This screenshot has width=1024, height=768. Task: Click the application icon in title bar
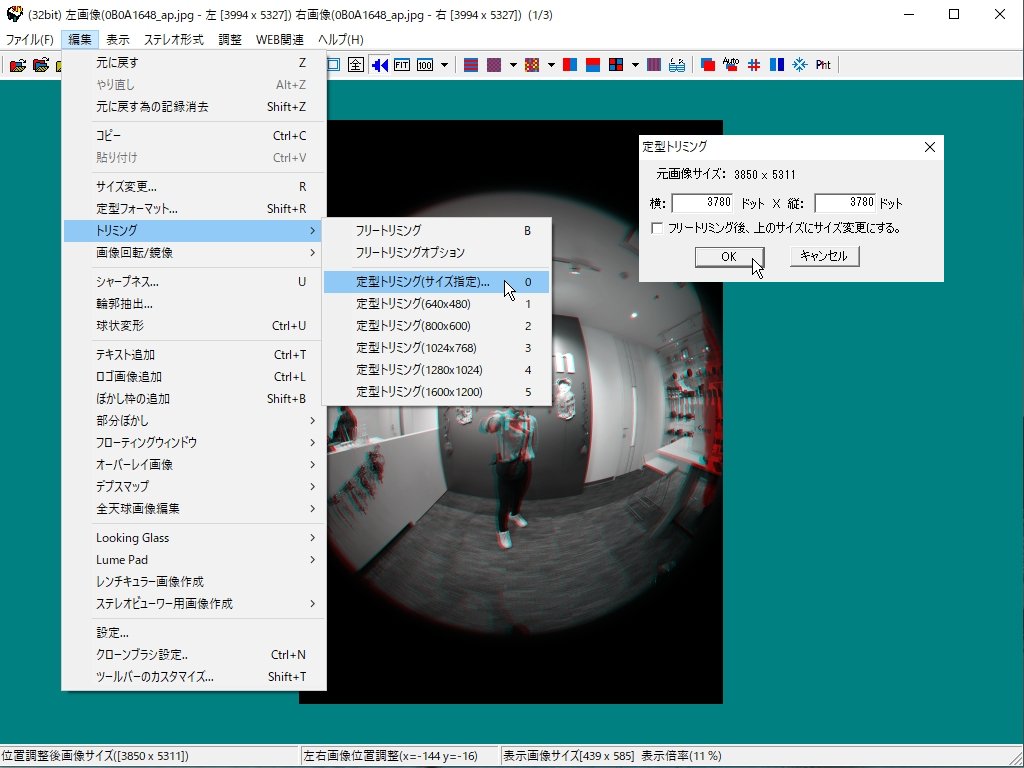(14, 14)
